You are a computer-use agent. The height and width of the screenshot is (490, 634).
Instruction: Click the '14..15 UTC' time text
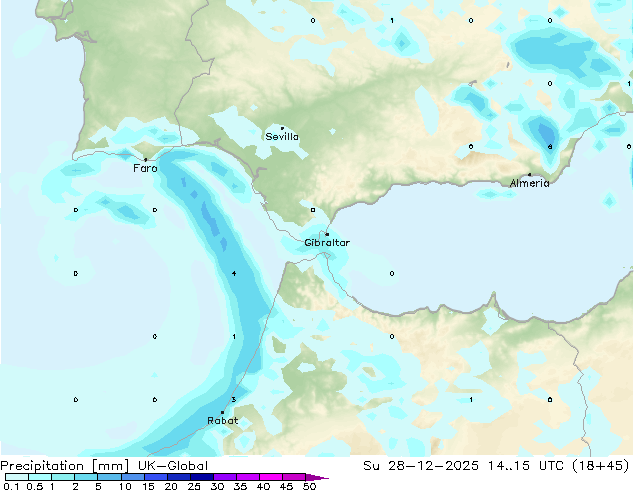coord(525,466)
